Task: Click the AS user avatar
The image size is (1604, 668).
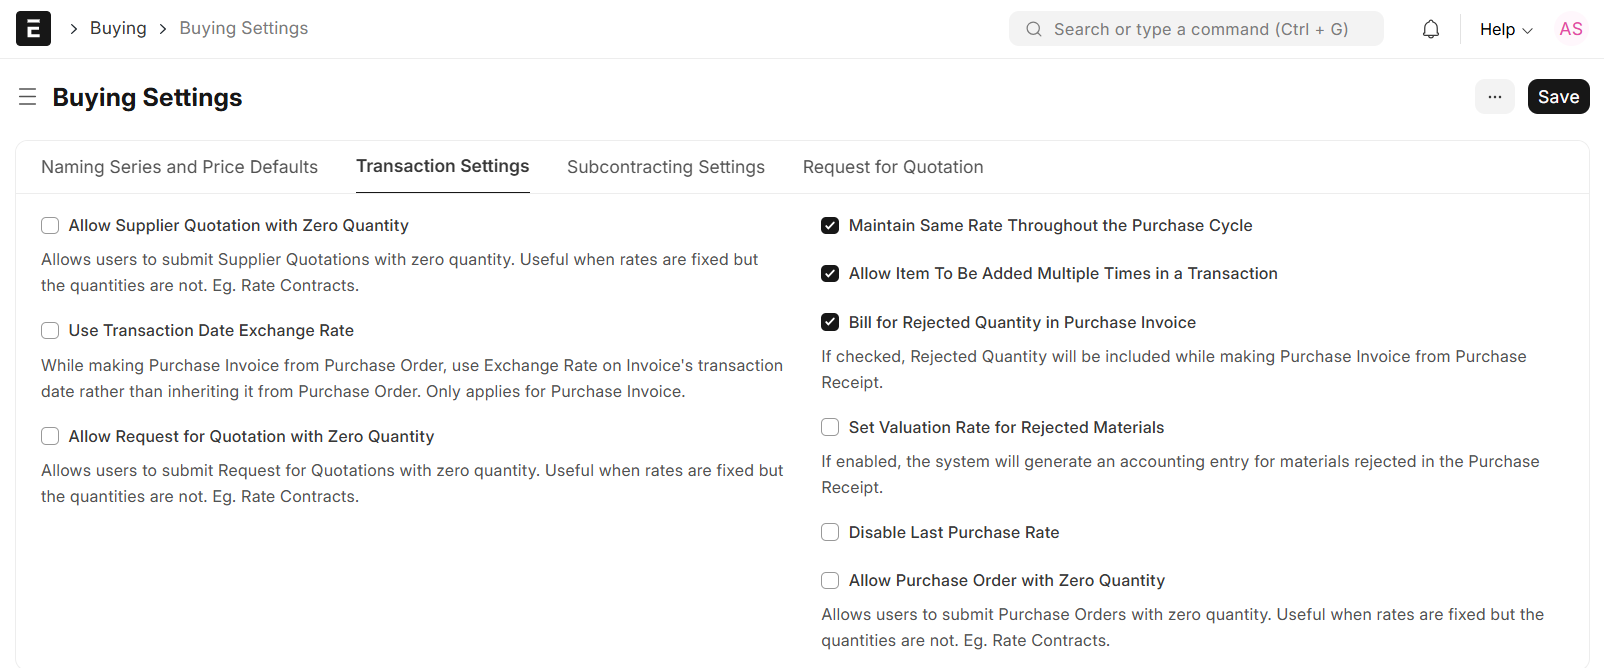Action: (x=1570, y=29)
